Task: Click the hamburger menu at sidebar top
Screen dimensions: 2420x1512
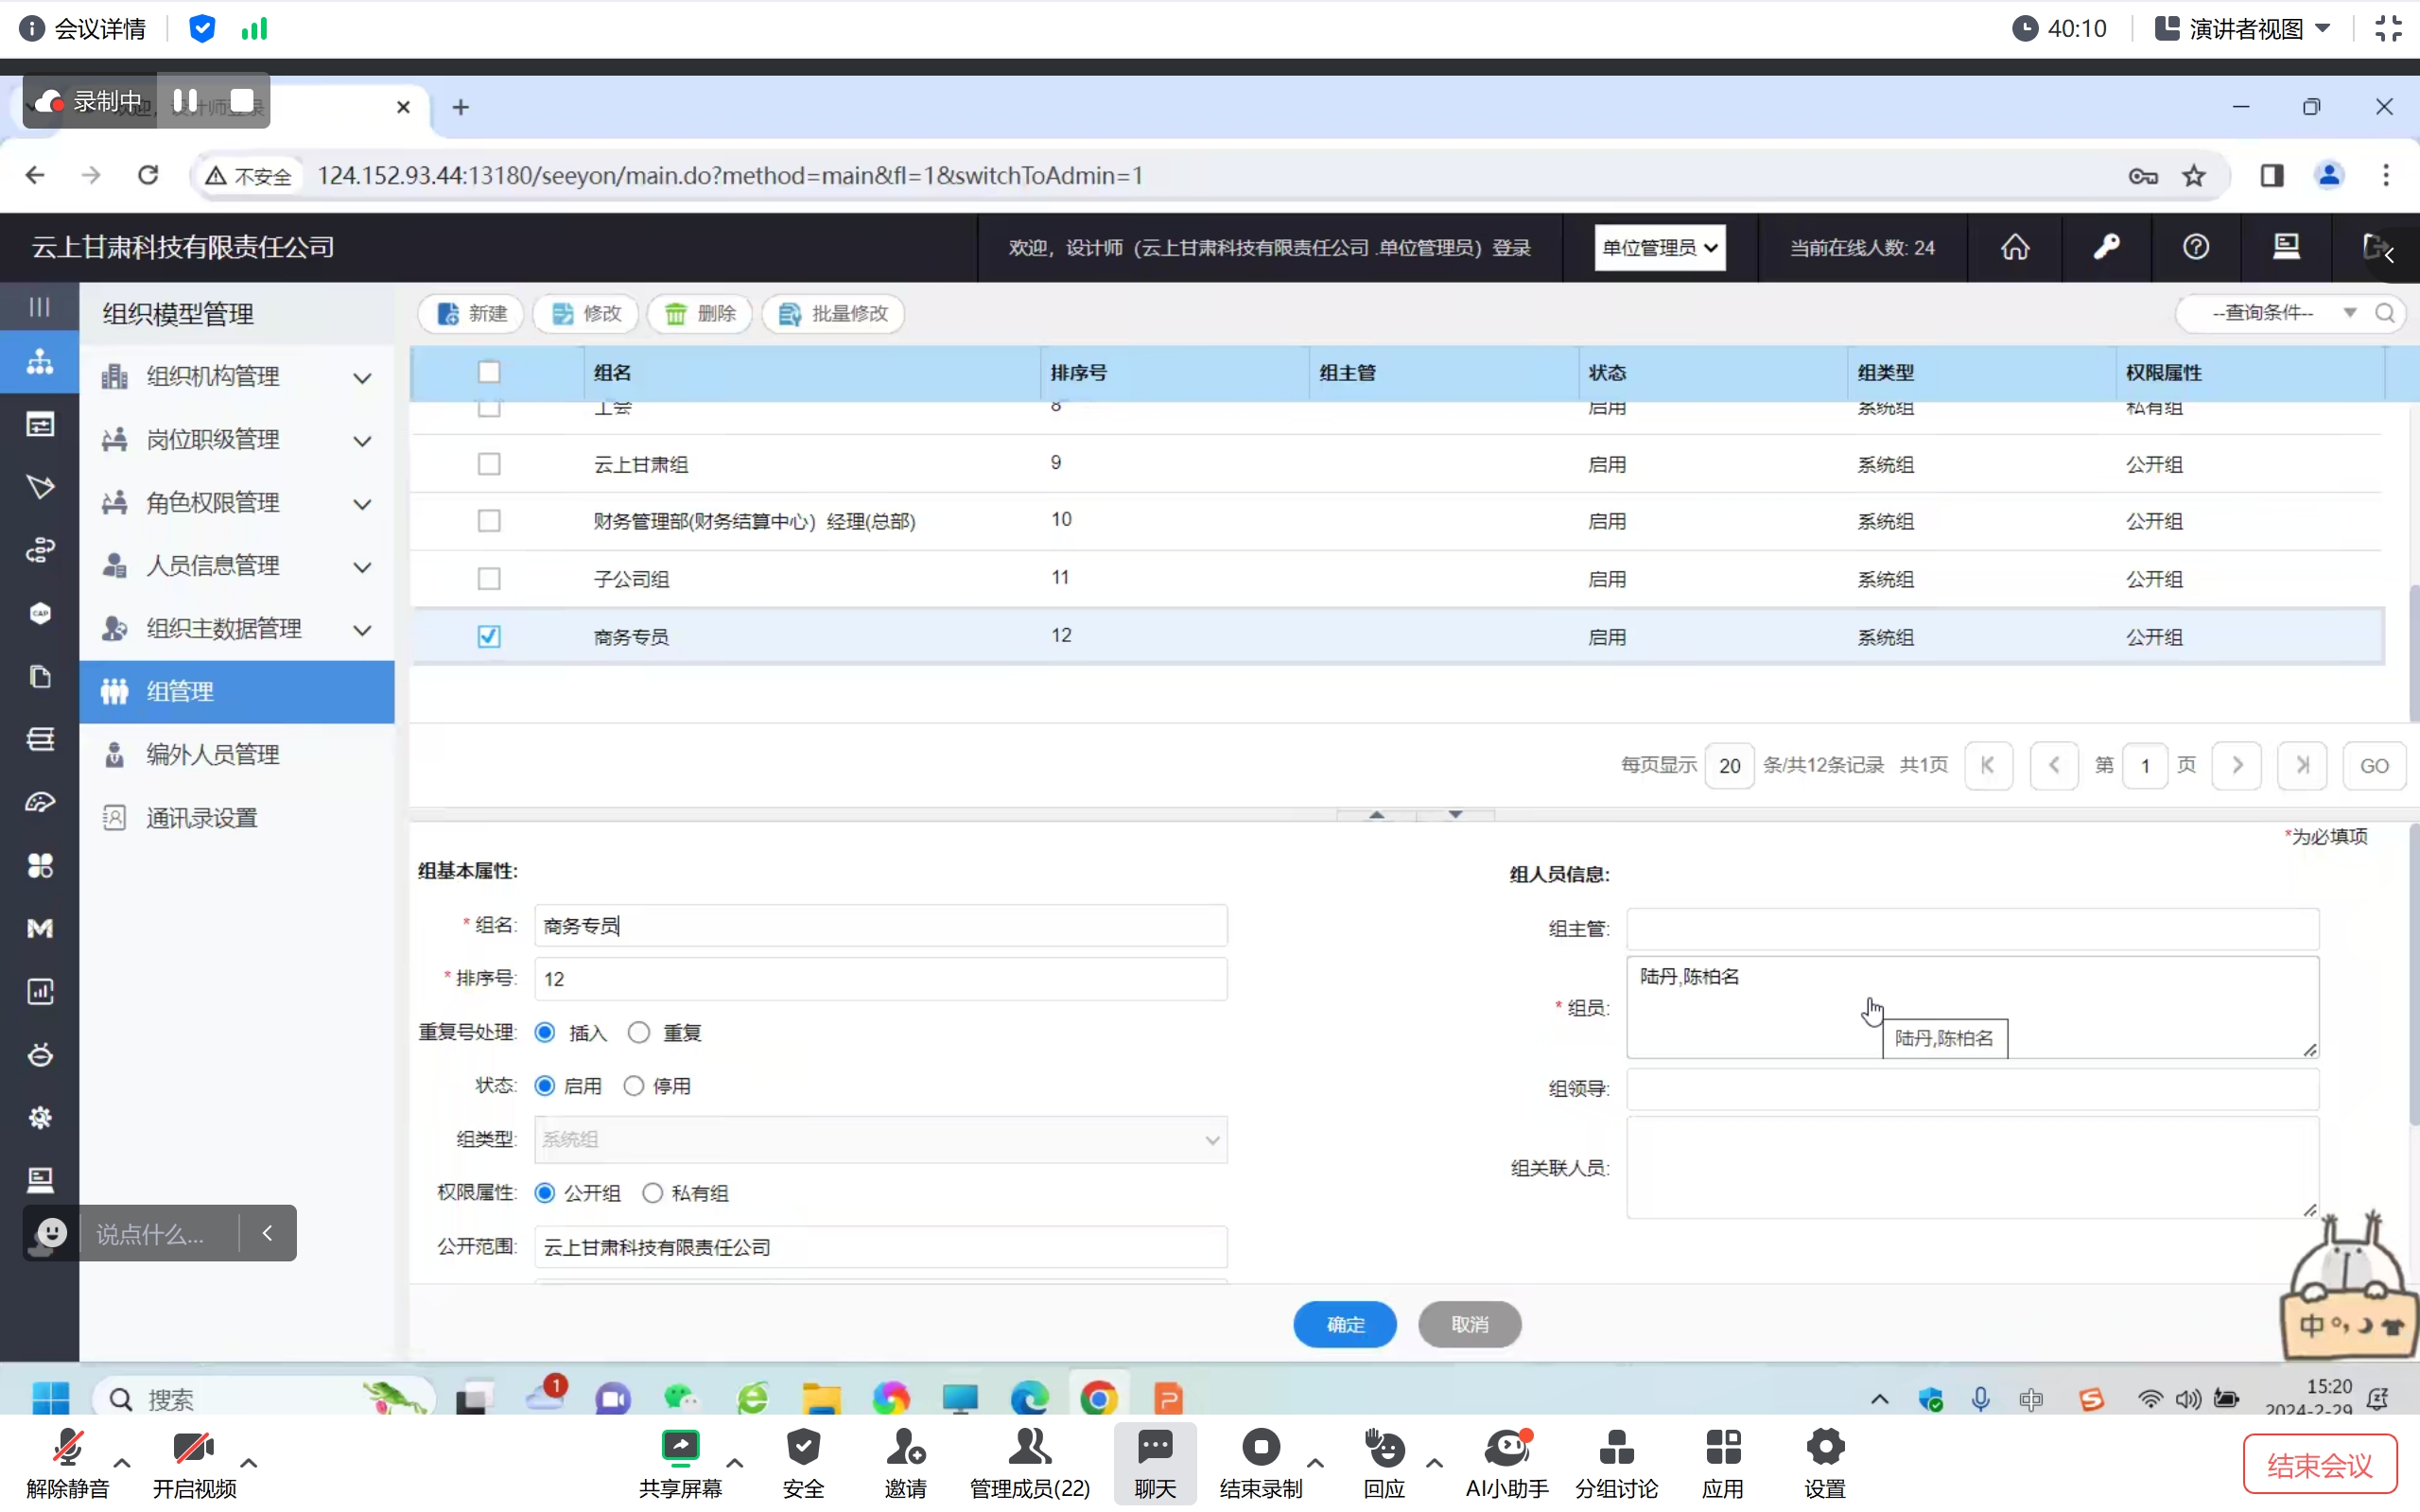Action: pyautogui.click(x=39, y=306)
